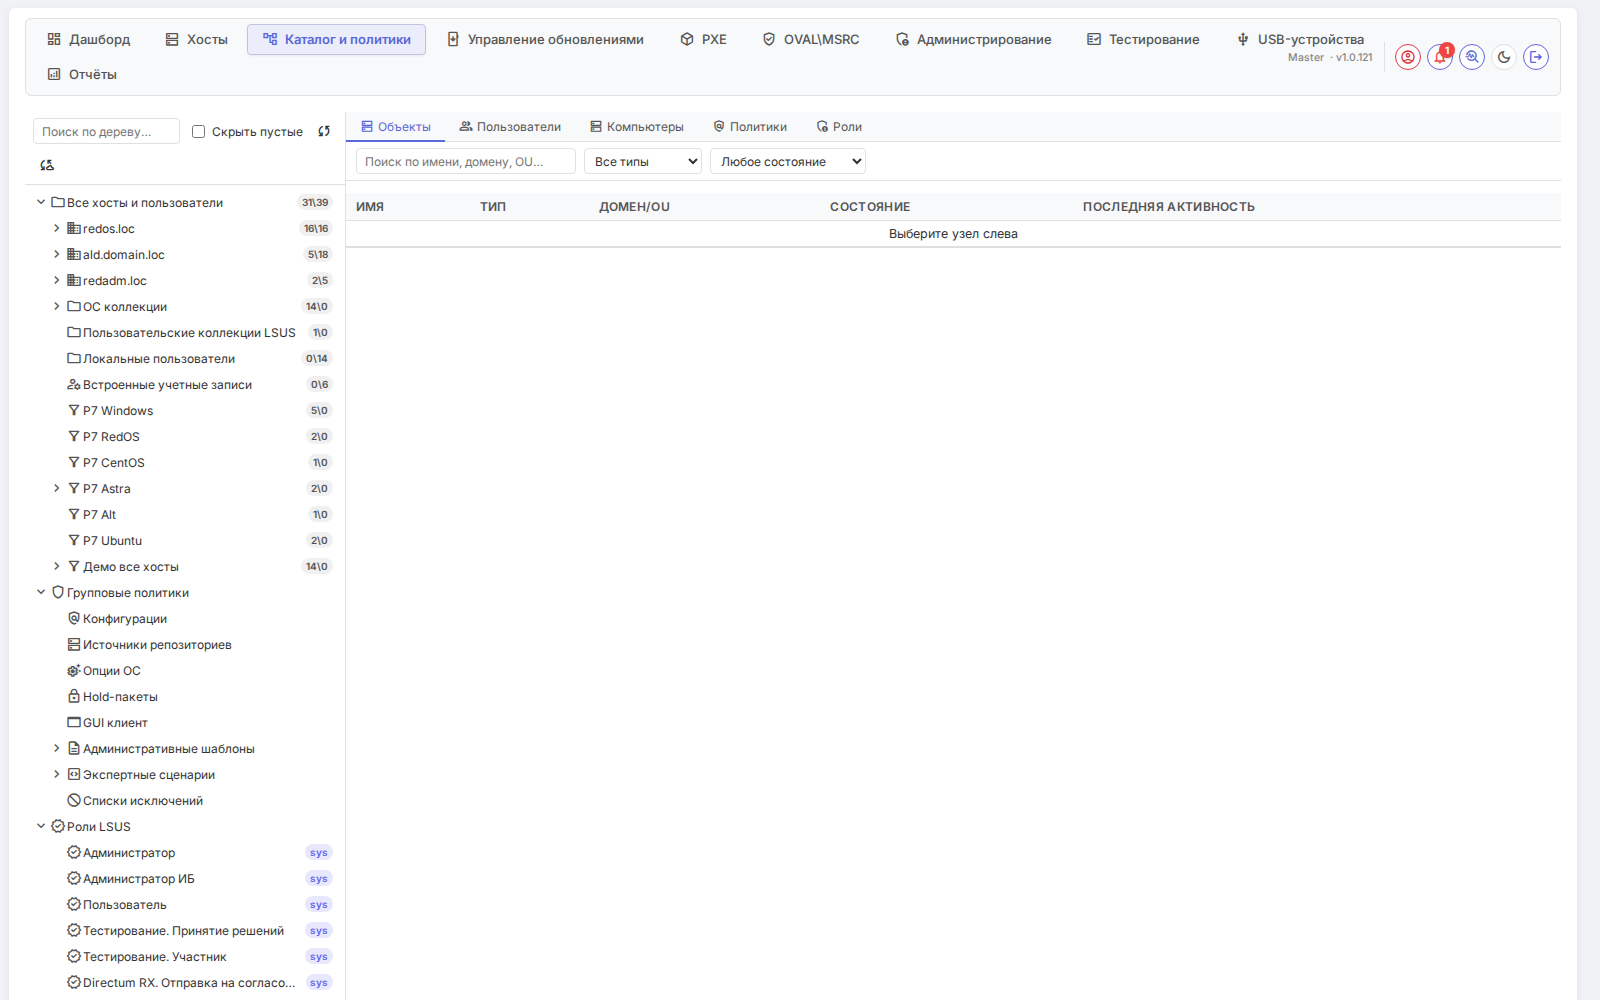Viewport: 1600px width, 1000px height.
Task: Toggle dark mode moon icon
Action: 1504,57
